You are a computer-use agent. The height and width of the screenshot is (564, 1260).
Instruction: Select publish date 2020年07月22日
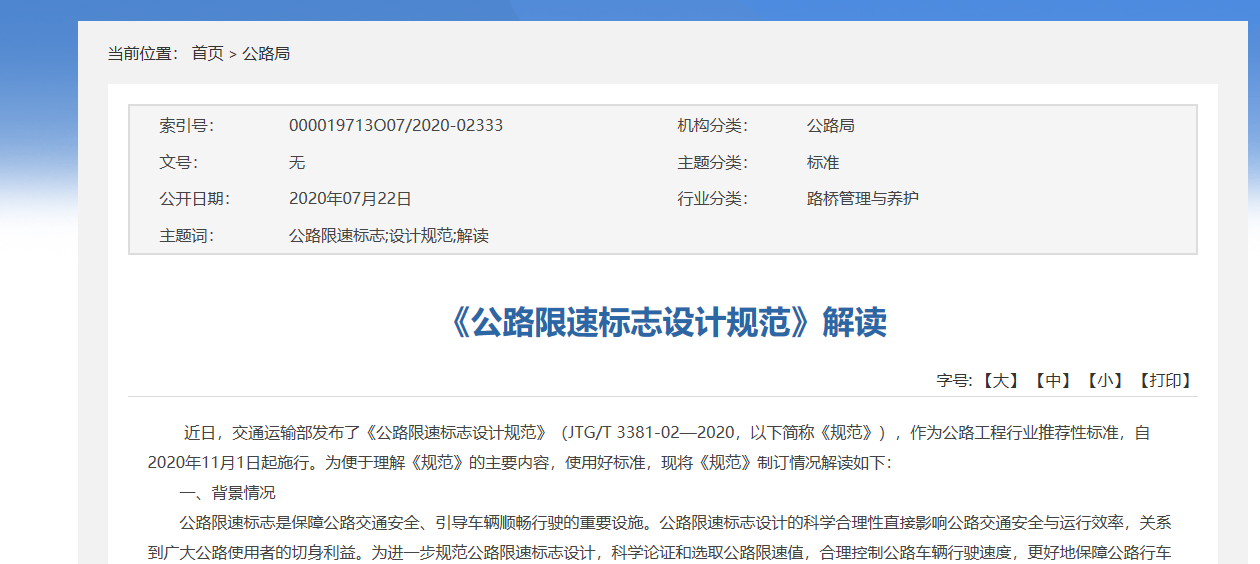350,198
